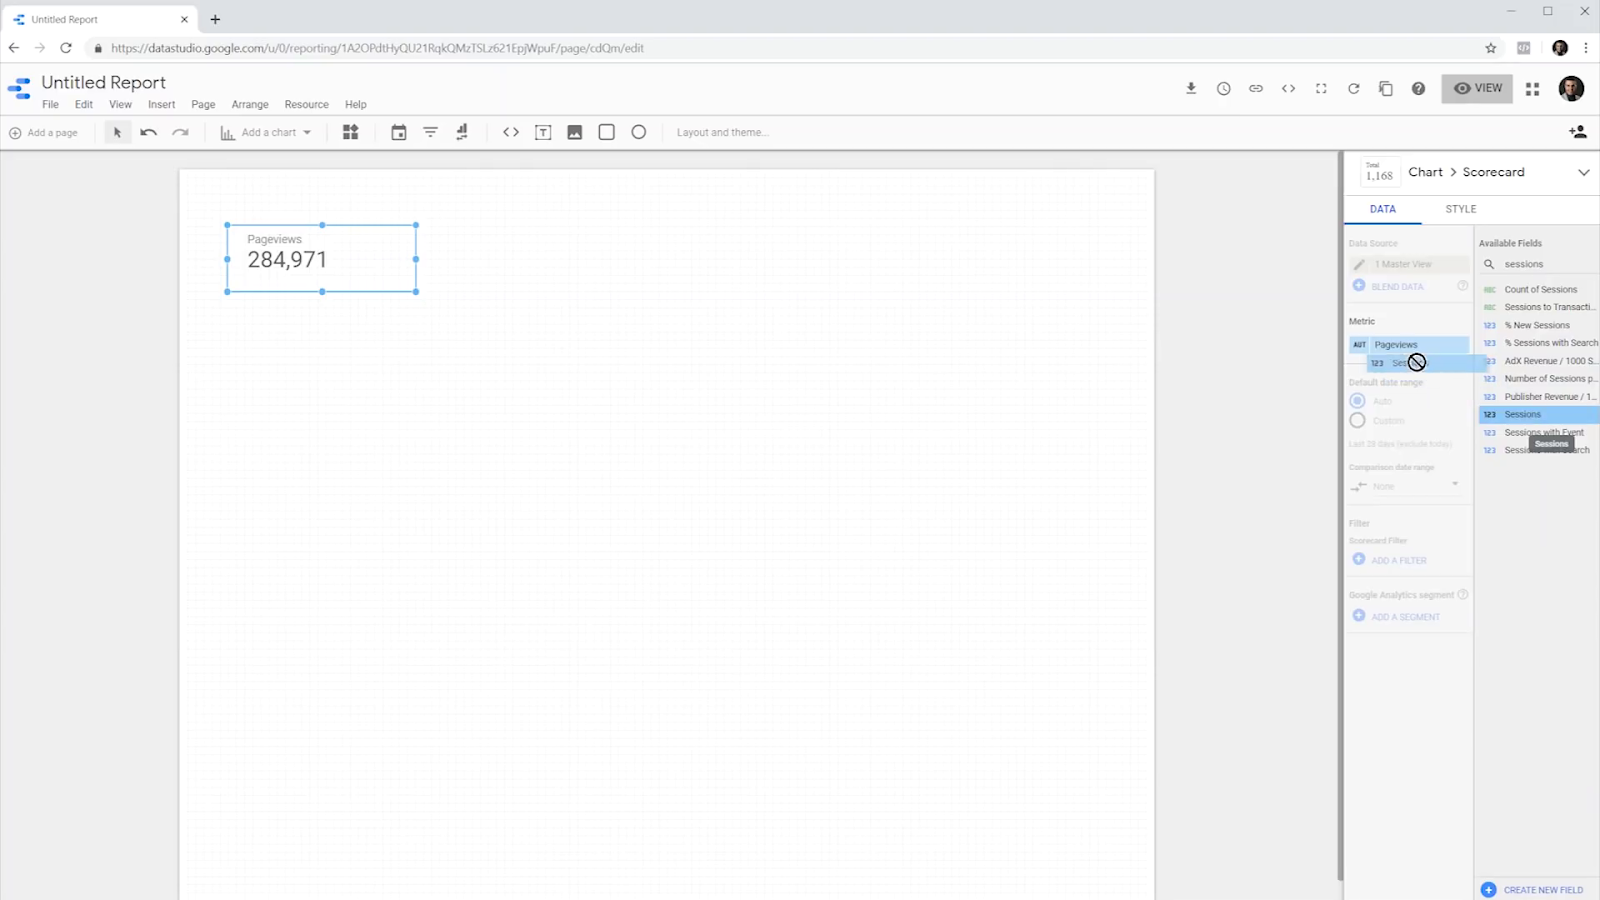1600x900 pixels.
Task: Insert a data control
Action: 462,132
